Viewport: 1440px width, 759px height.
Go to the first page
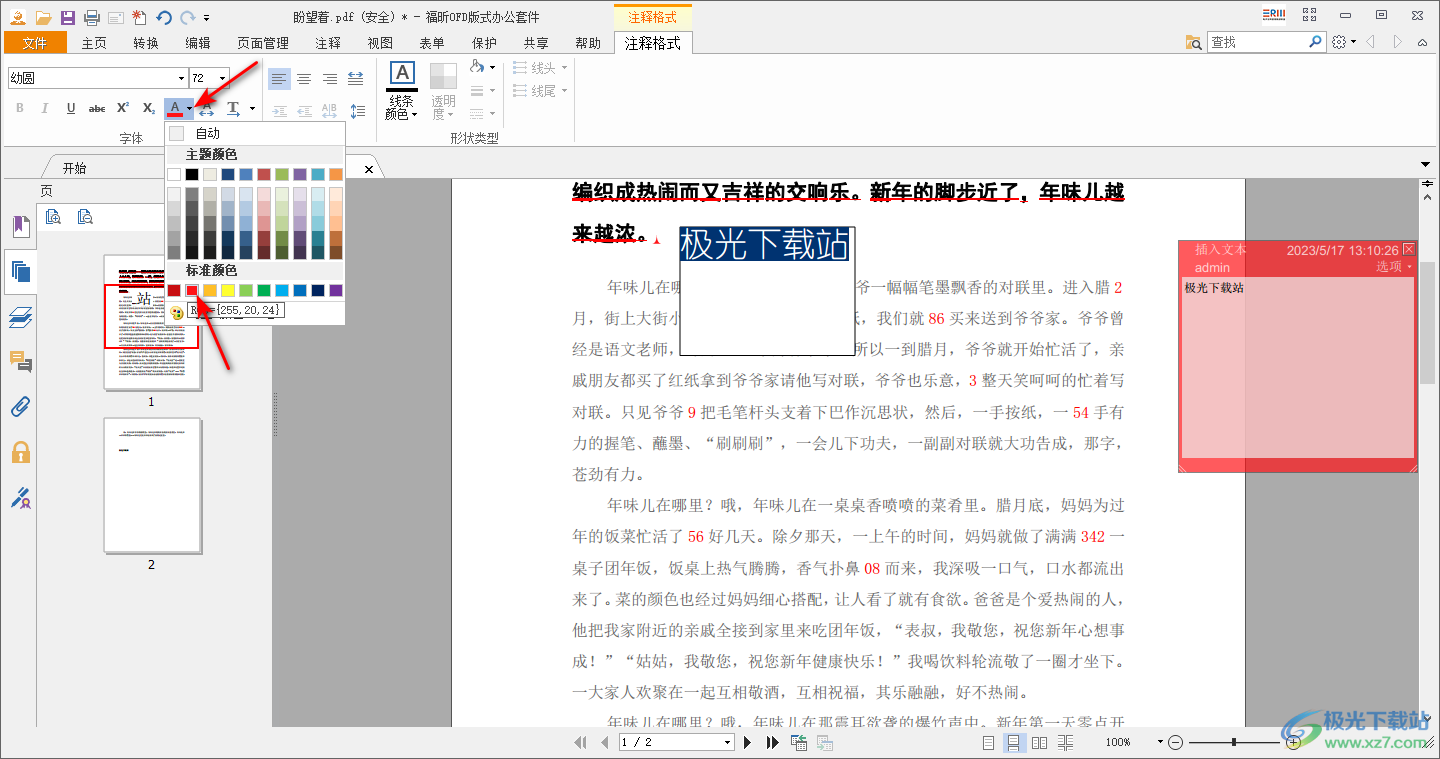tap(581, 742)
